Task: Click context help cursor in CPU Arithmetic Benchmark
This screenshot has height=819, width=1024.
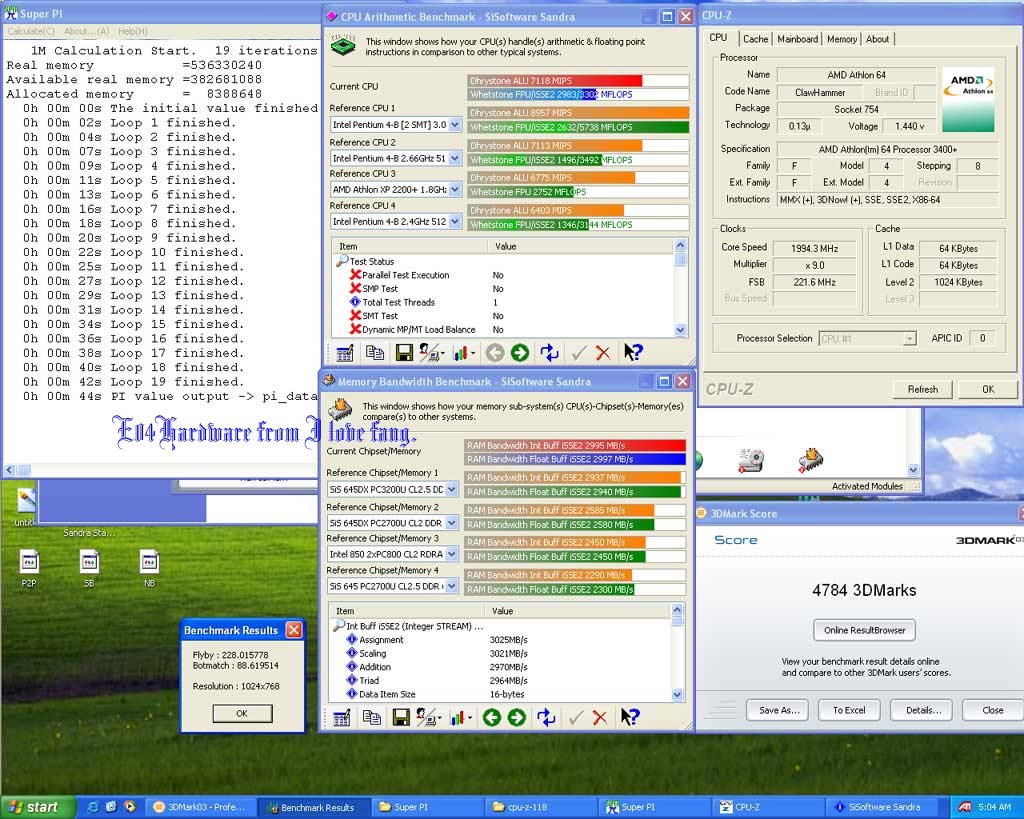Action: coord(633,353)
